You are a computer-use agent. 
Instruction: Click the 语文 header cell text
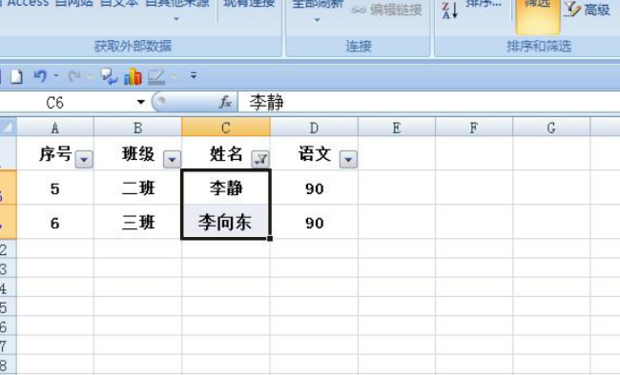(x=314, y=154)
